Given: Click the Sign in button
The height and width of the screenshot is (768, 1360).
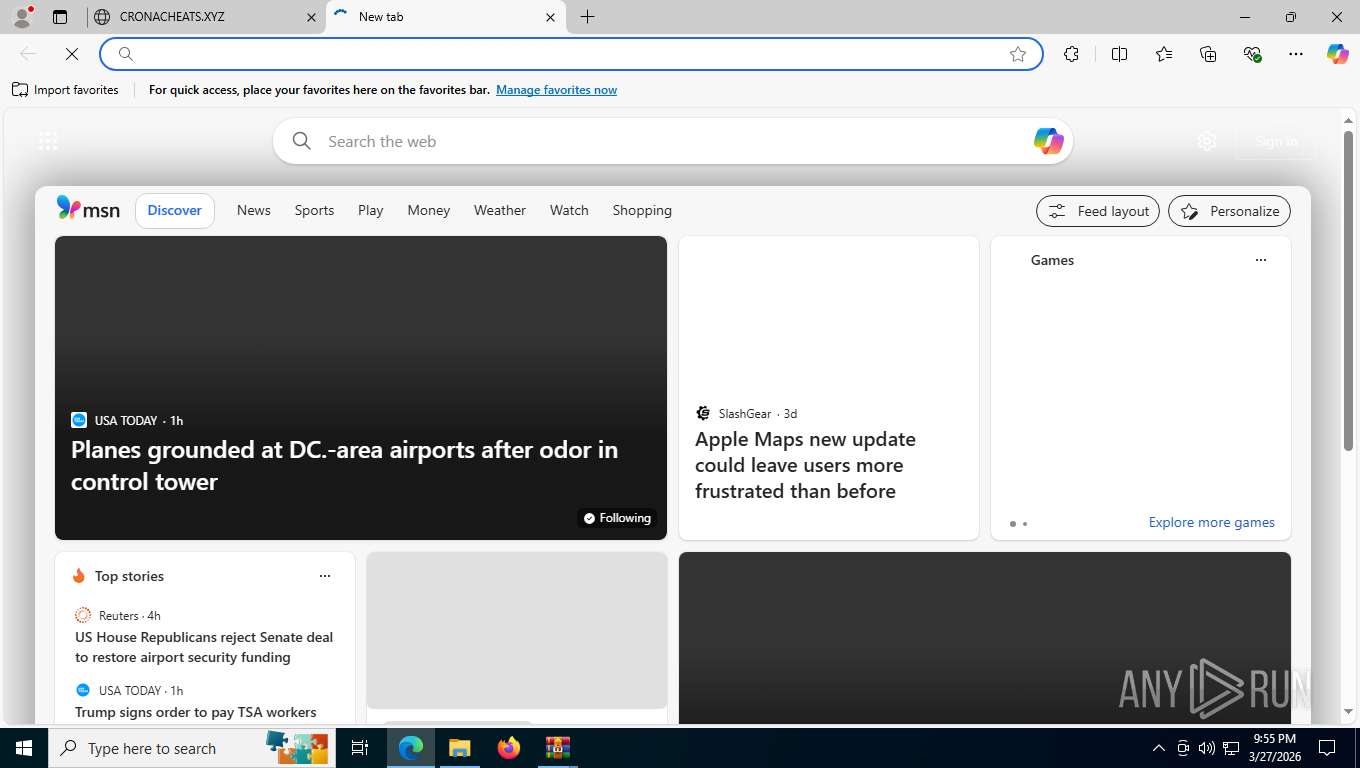Looking at the screenshot, I should tap(1276, 141).
